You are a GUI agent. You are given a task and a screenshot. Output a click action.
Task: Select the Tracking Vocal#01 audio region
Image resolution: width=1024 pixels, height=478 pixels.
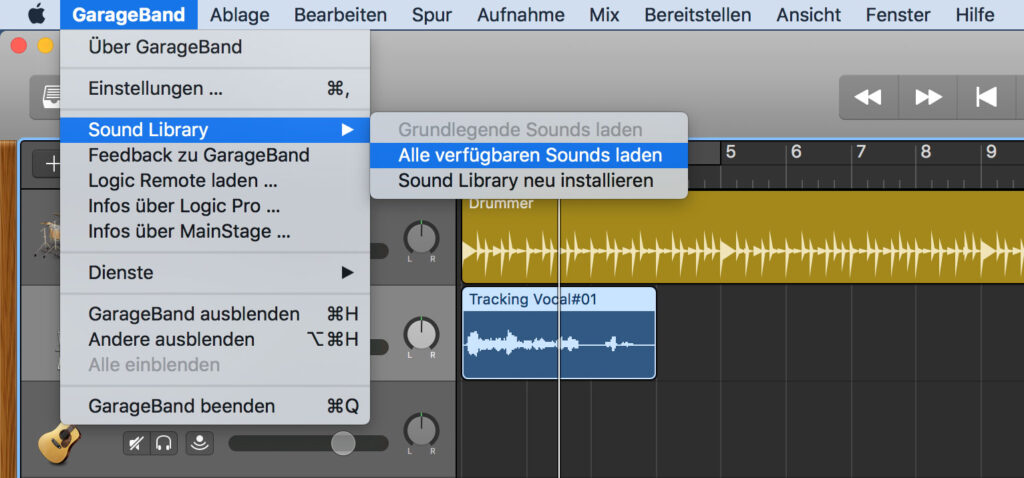click(559, 333)
